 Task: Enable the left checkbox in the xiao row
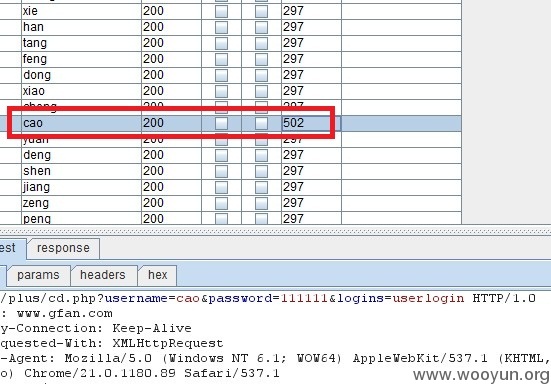pyautogui.click(x=221, y=91)
